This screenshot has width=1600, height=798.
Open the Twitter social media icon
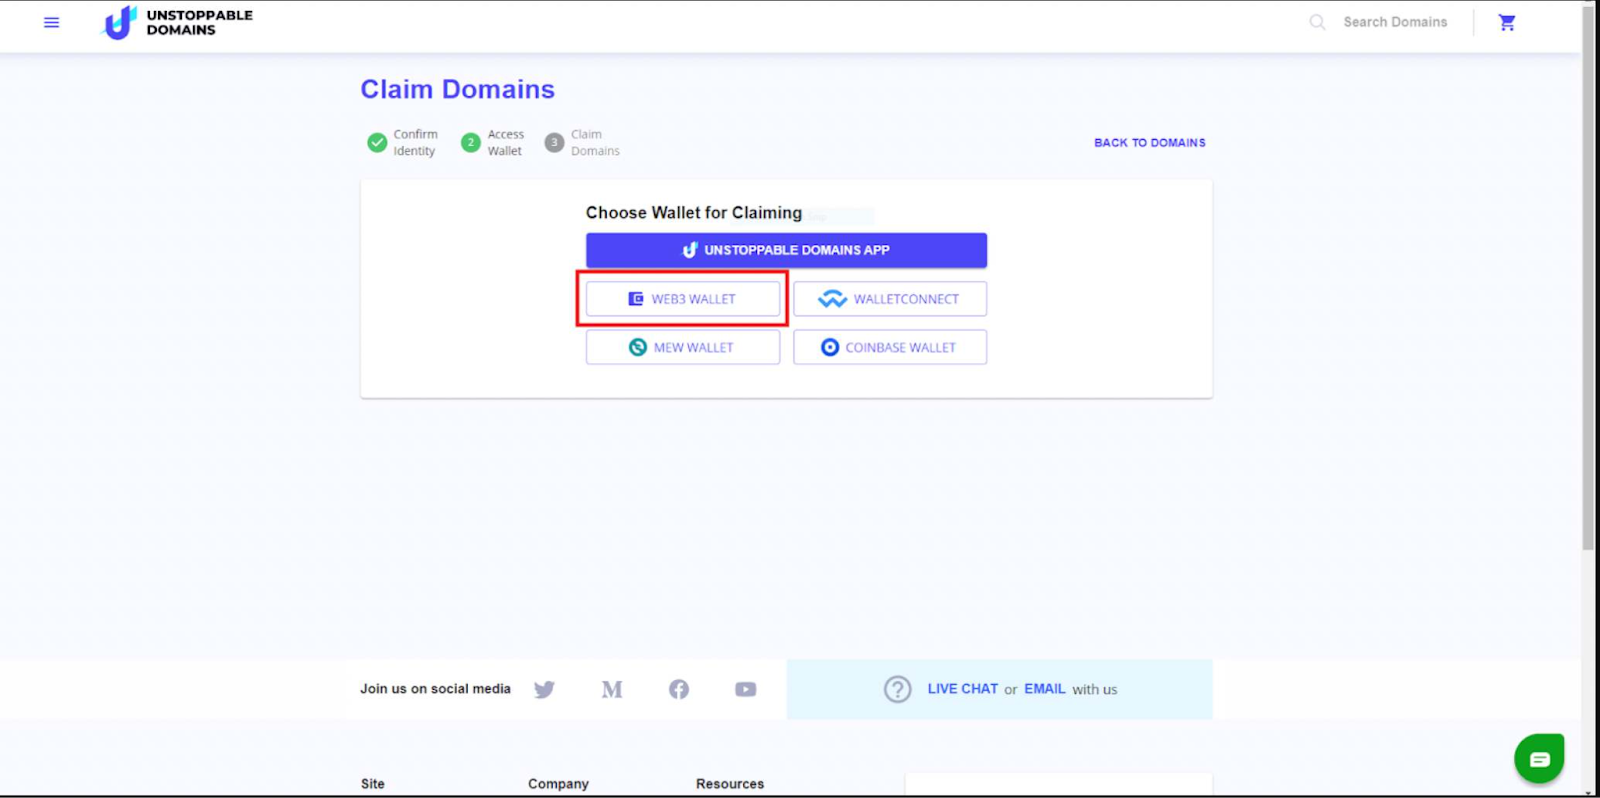544,689
